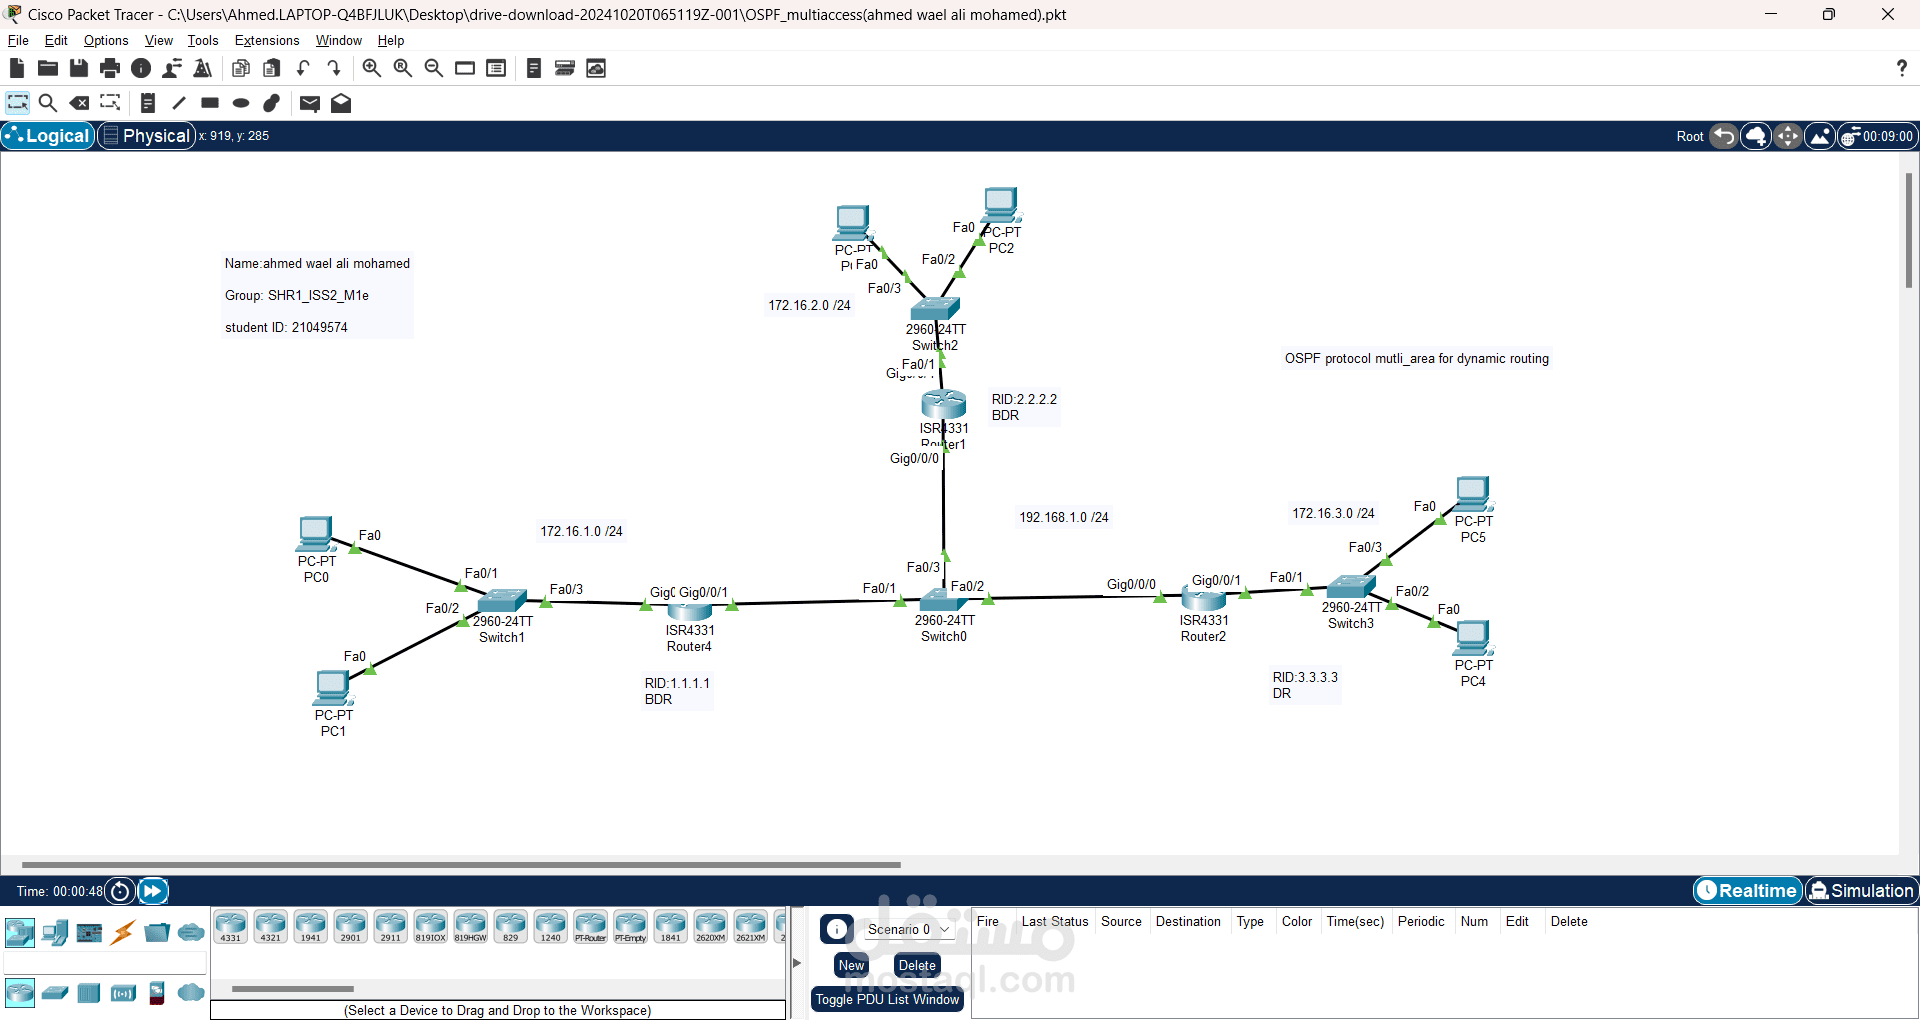Open the Network Information icon

coord(141,68)
